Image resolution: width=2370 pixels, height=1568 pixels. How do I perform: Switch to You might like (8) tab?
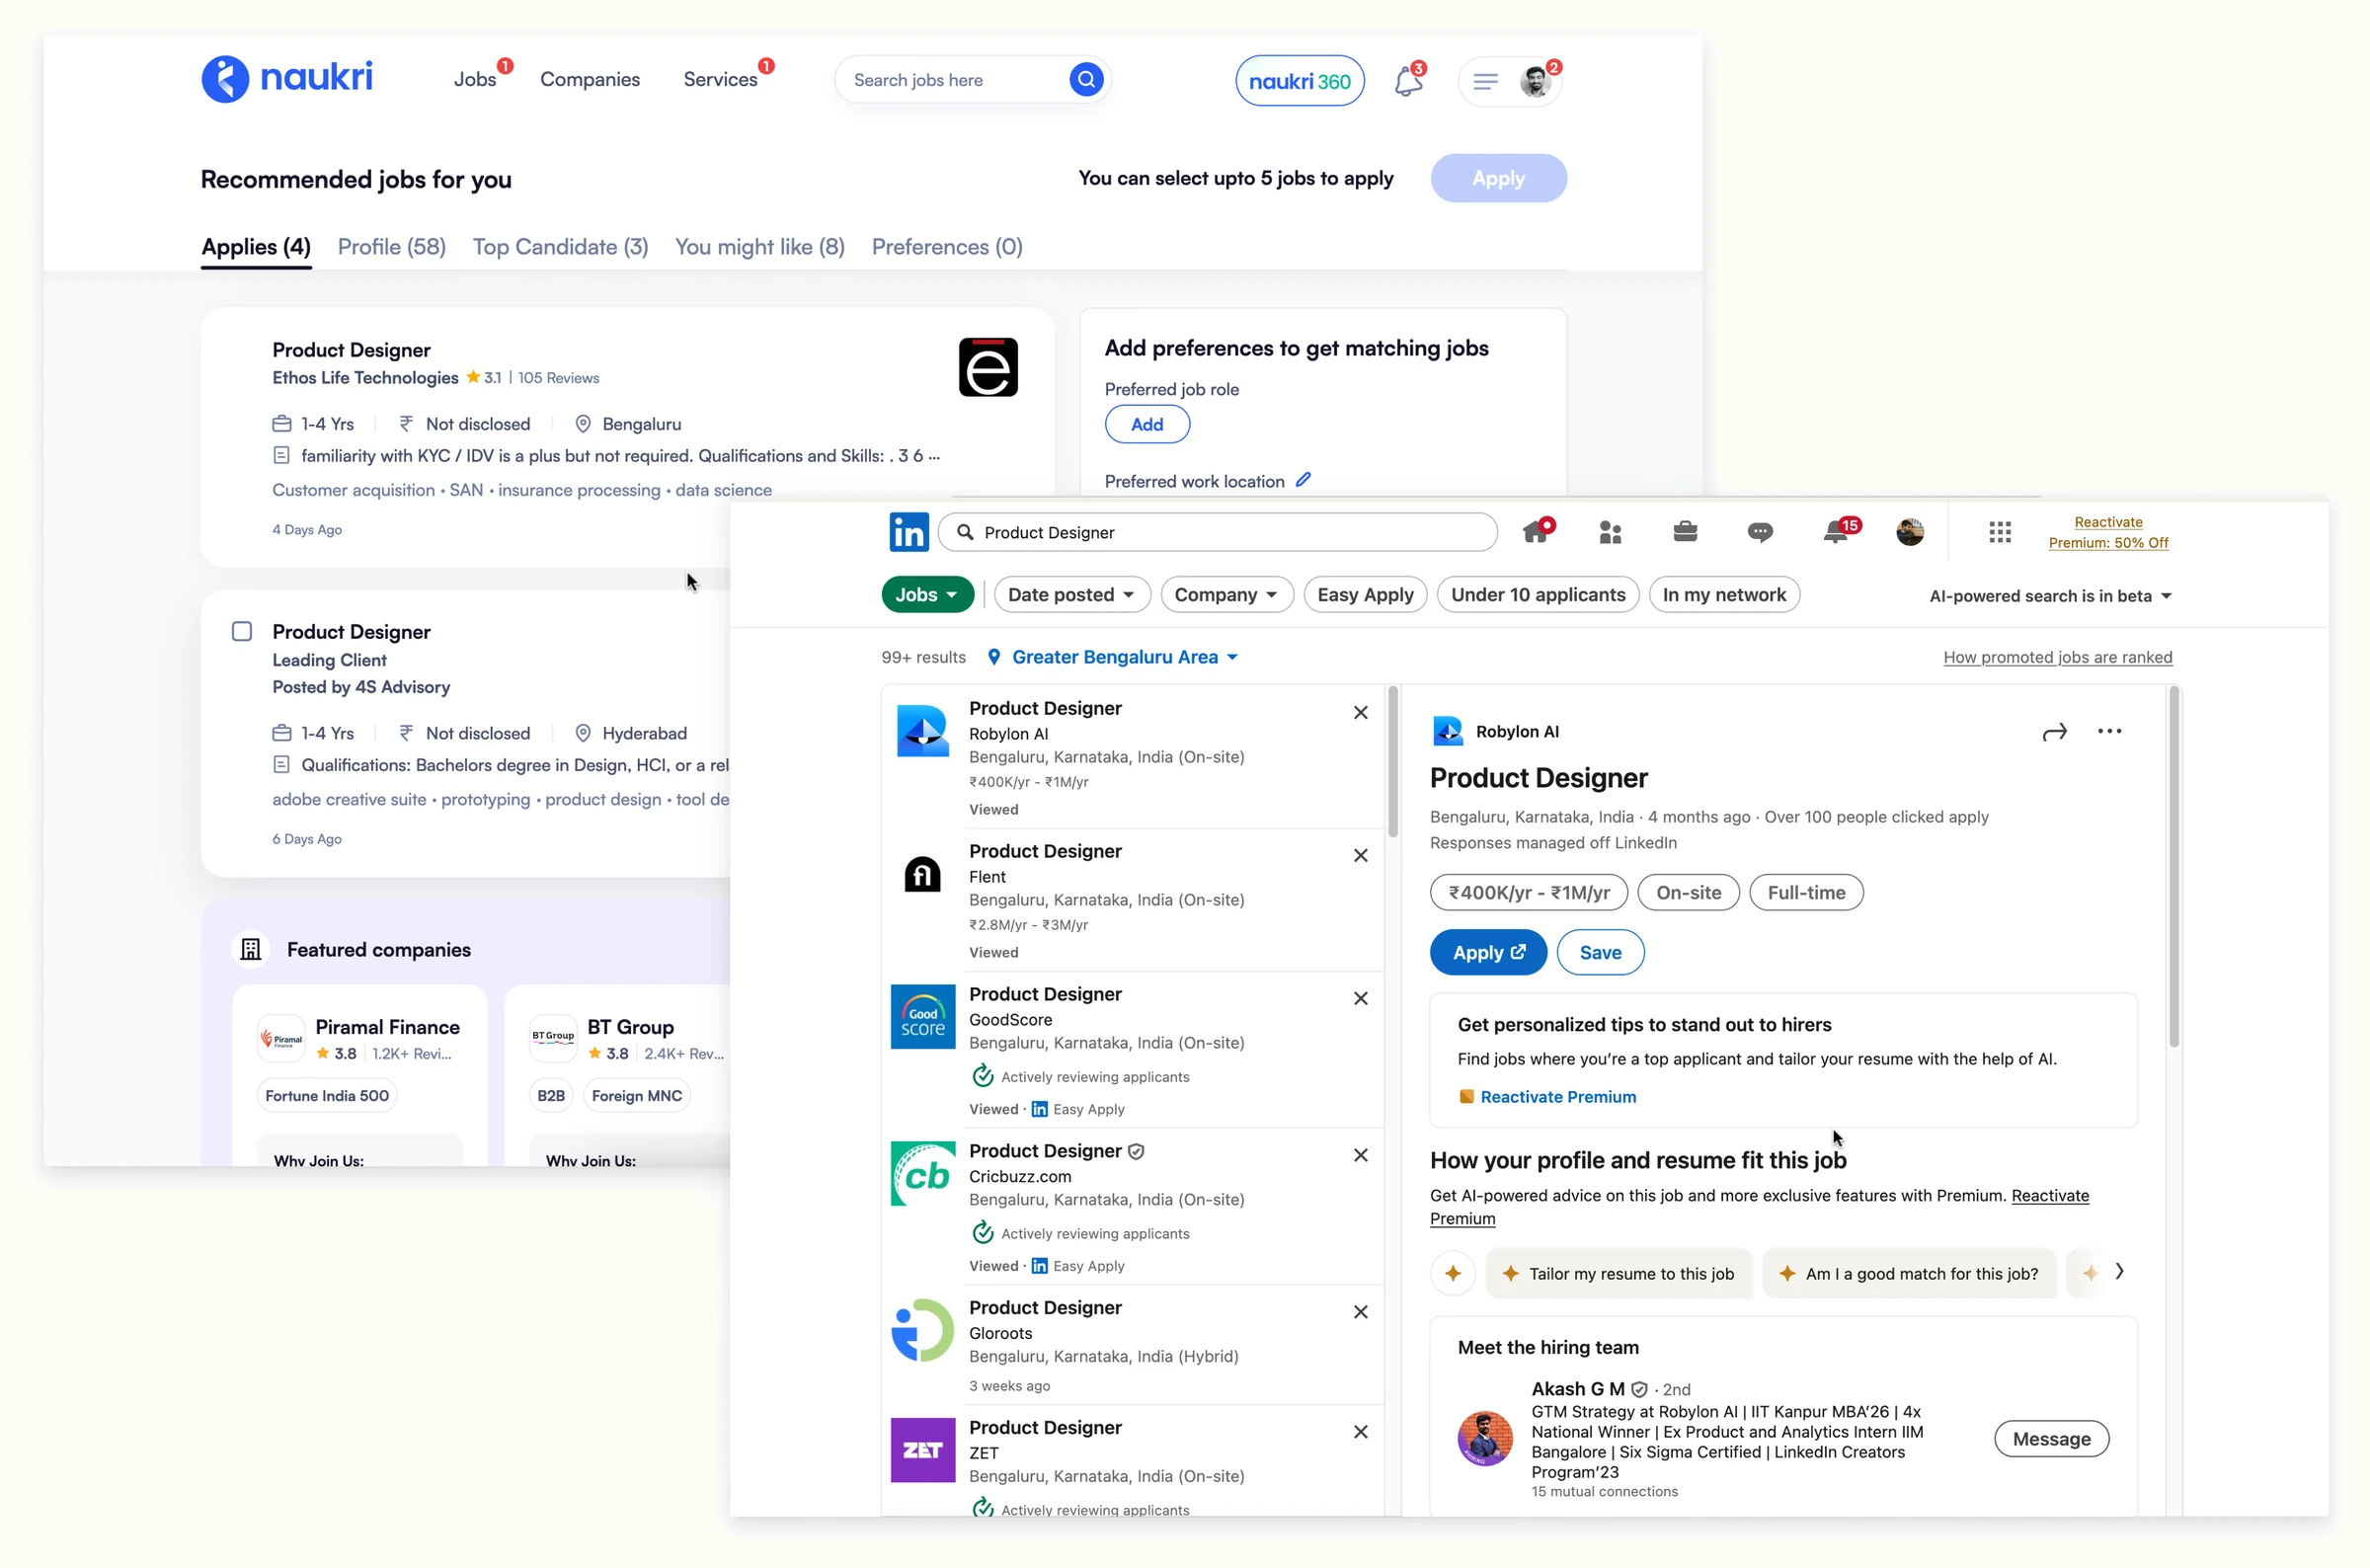[759, 247]
